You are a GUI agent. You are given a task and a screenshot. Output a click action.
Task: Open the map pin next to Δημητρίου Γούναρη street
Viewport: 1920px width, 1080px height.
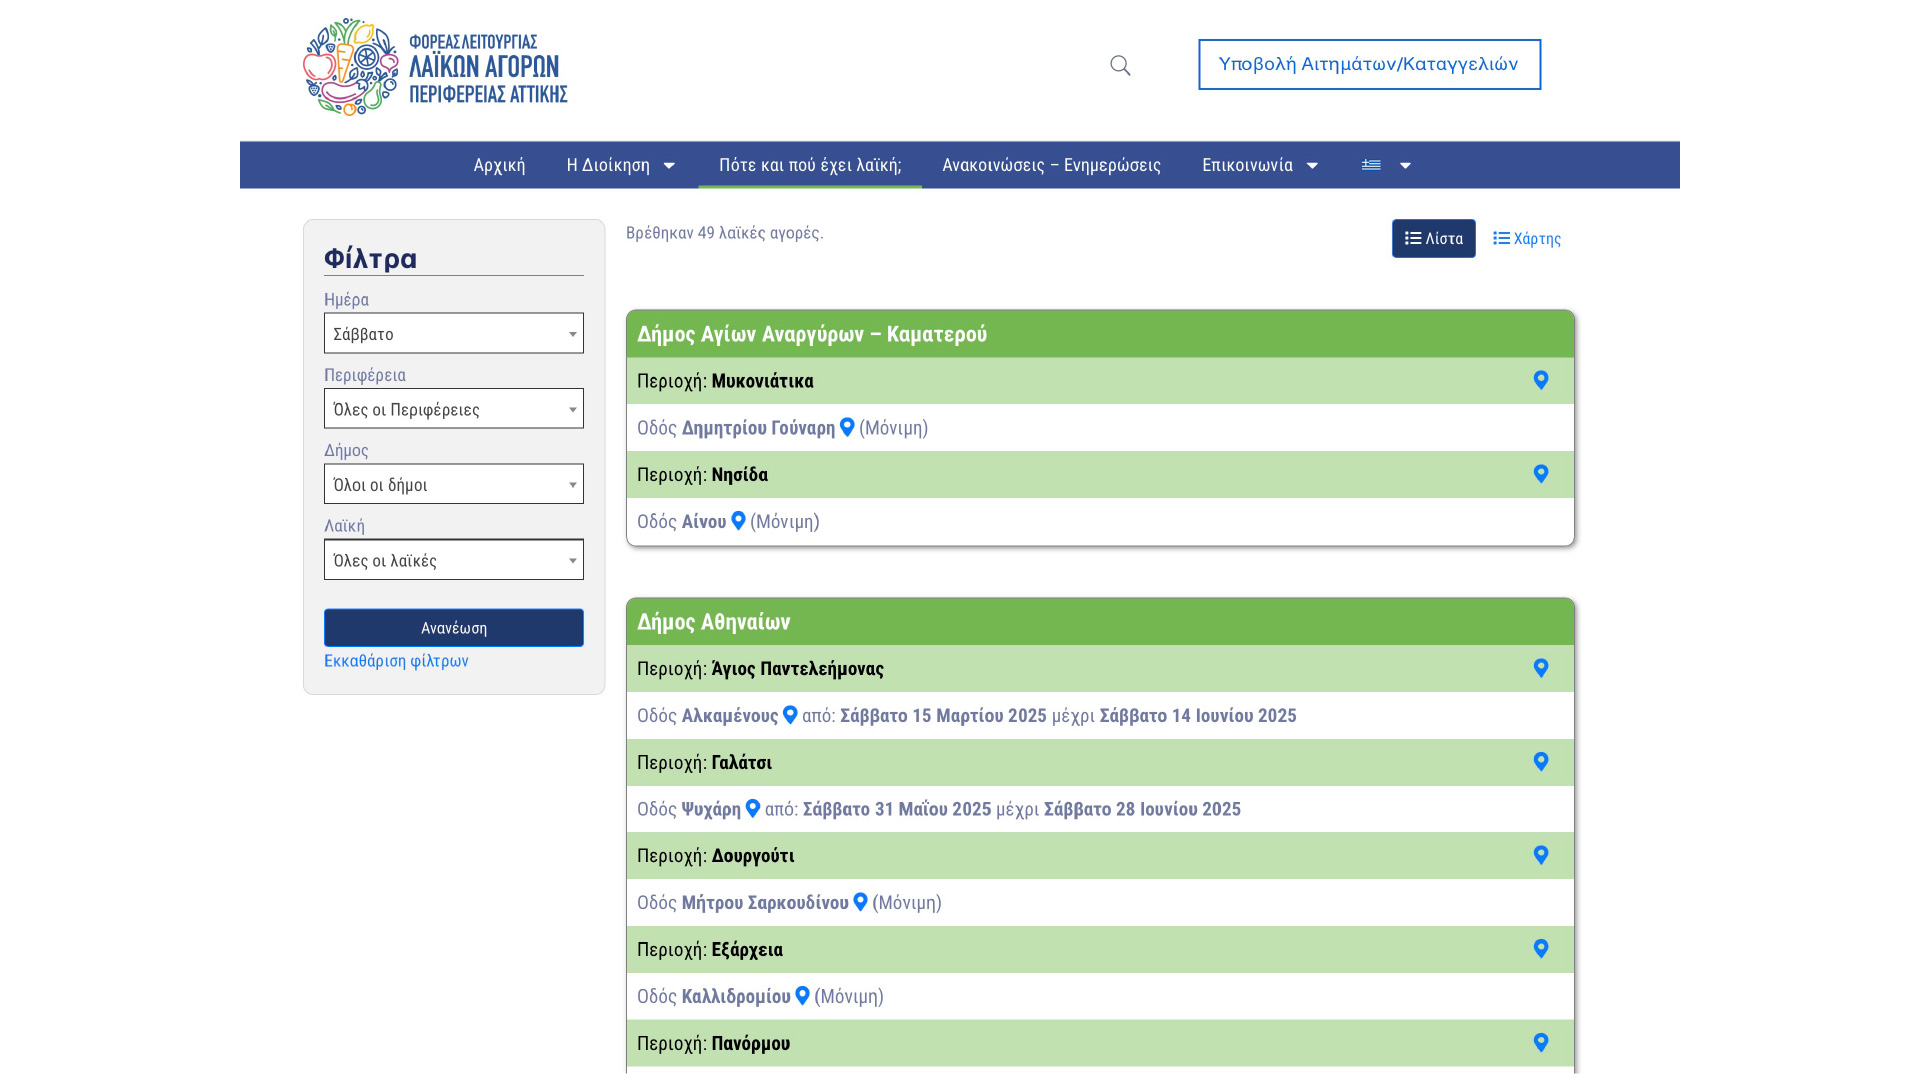pos(847,427)
